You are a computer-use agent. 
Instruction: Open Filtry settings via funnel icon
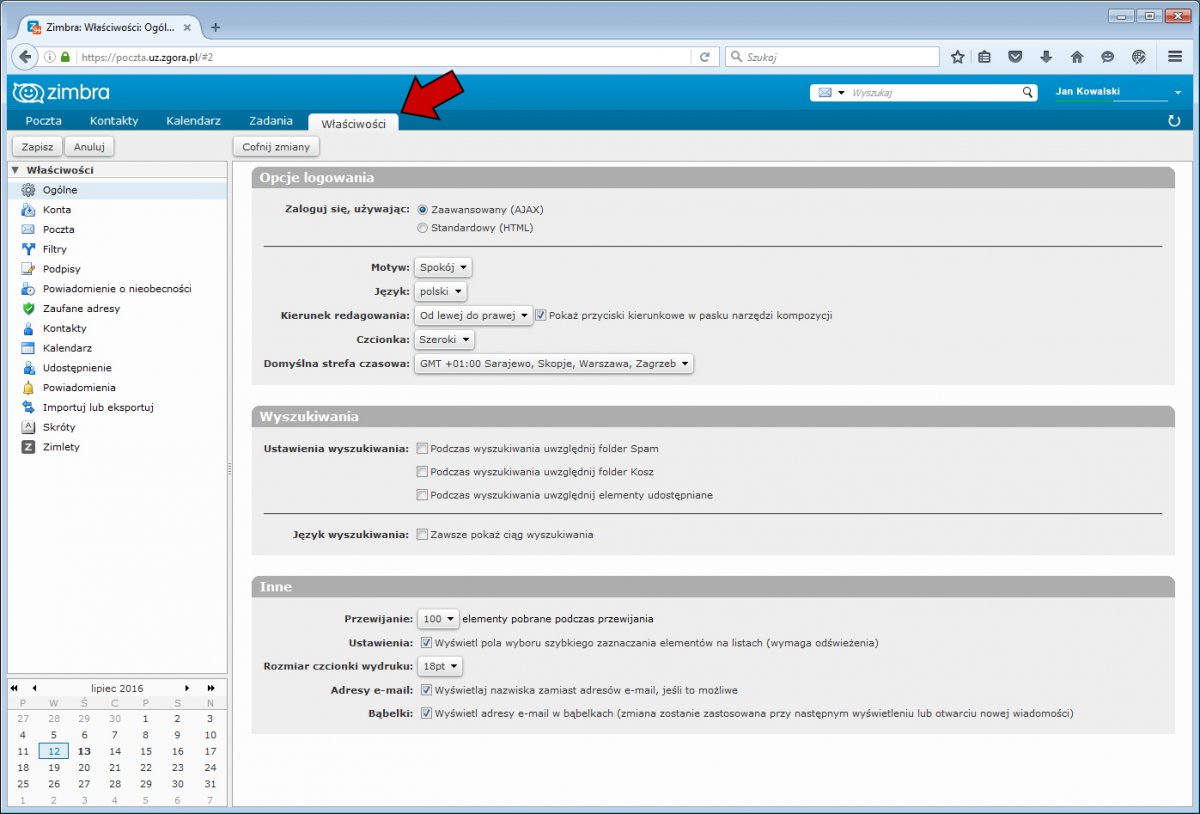[x=28, y=249]
